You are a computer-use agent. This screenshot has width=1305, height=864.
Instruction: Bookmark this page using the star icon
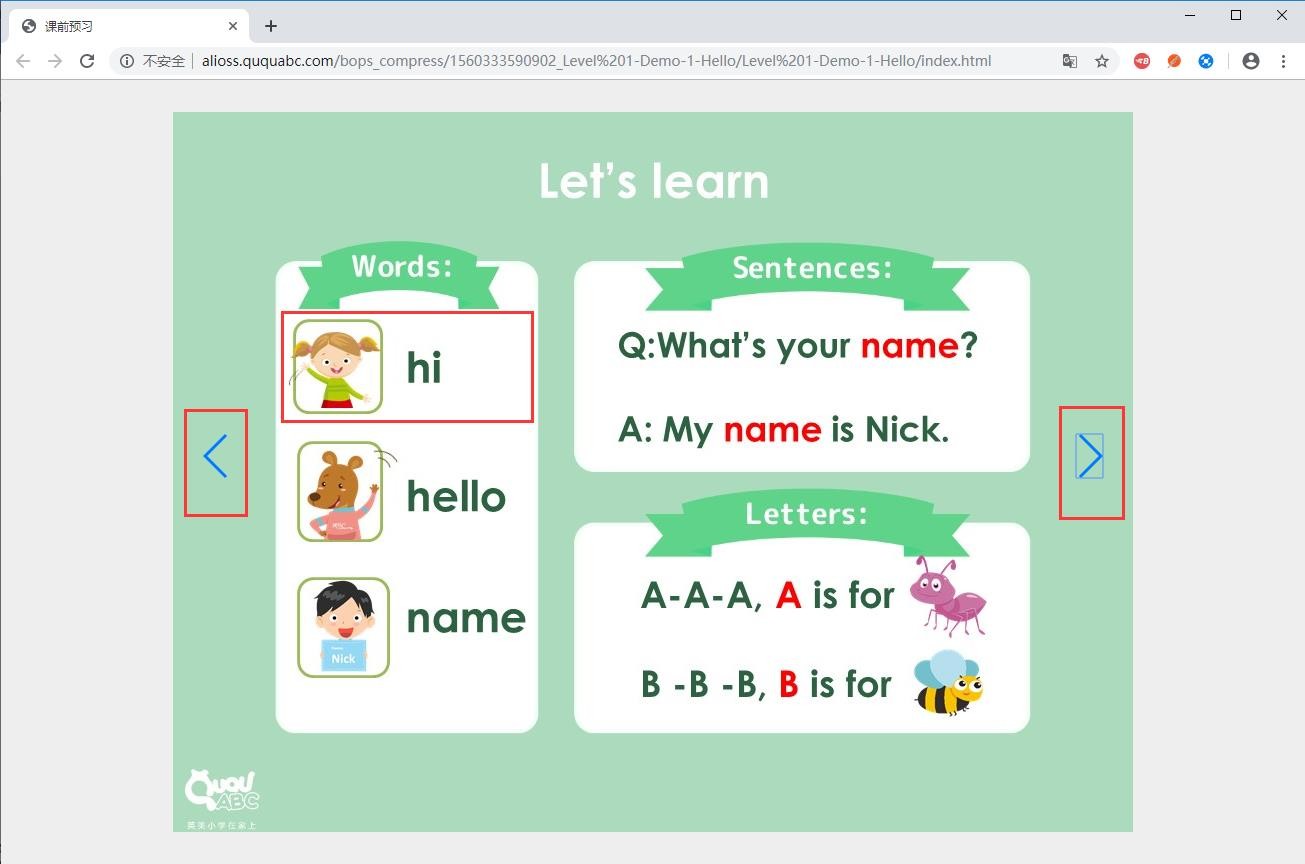coord(1102,61)
